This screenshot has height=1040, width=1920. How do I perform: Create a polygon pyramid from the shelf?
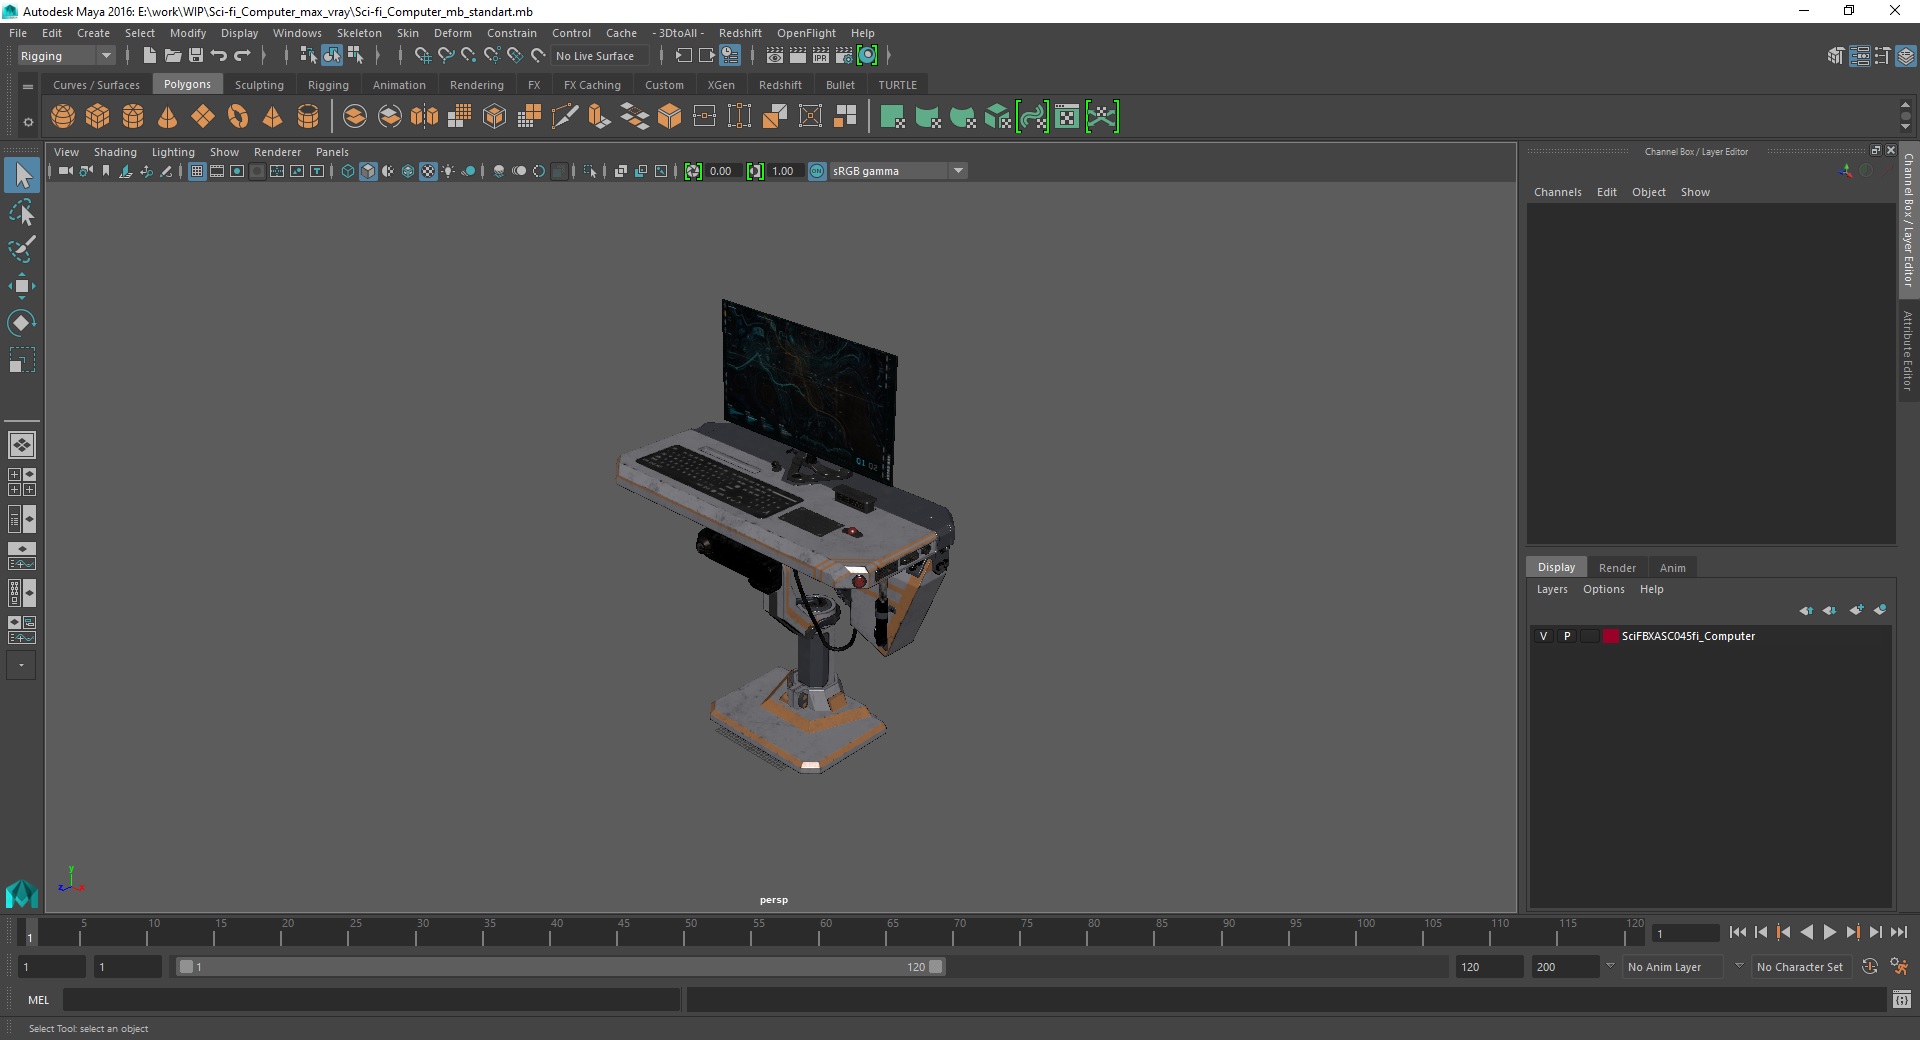[x=272, y=117]
